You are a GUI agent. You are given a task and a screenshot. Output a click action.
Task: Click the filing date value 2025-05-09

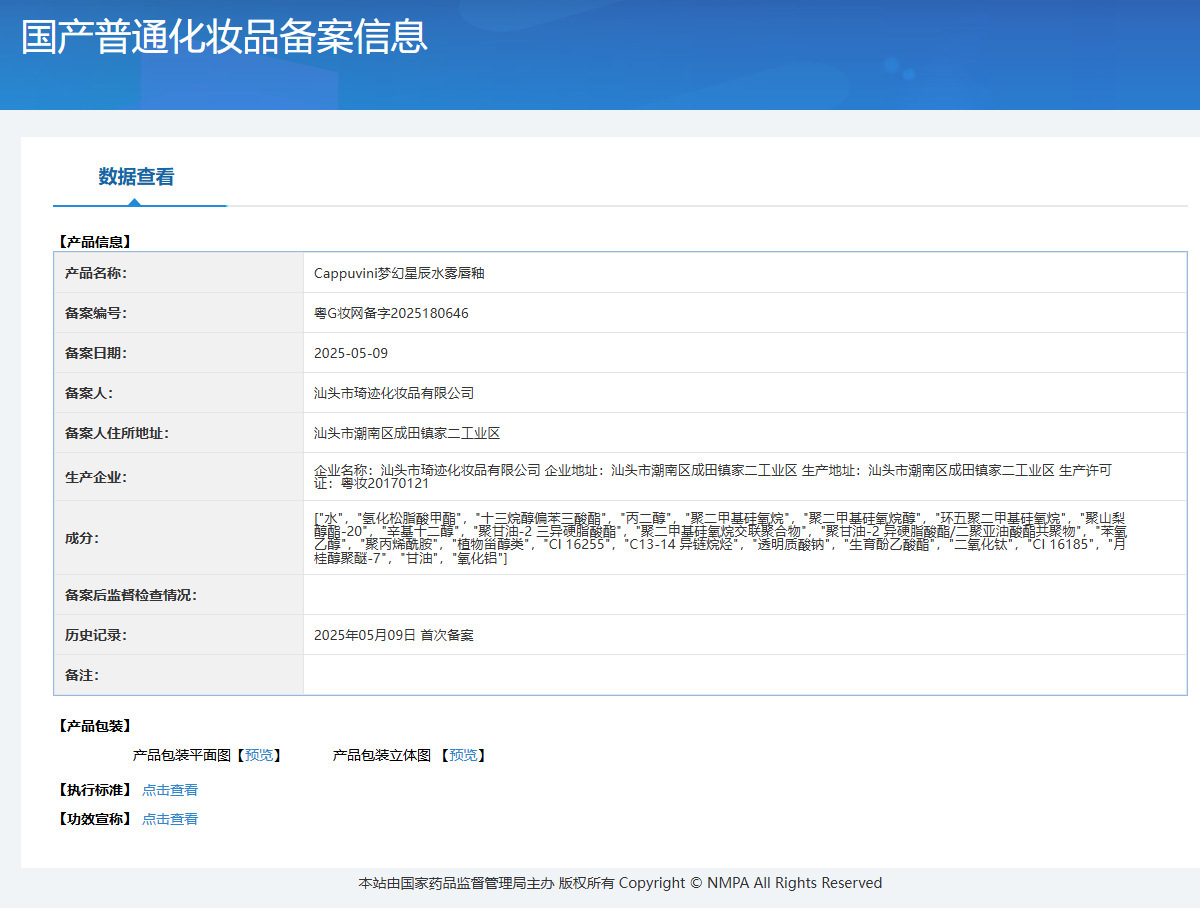pyautogui.click(x=351, y=353)
